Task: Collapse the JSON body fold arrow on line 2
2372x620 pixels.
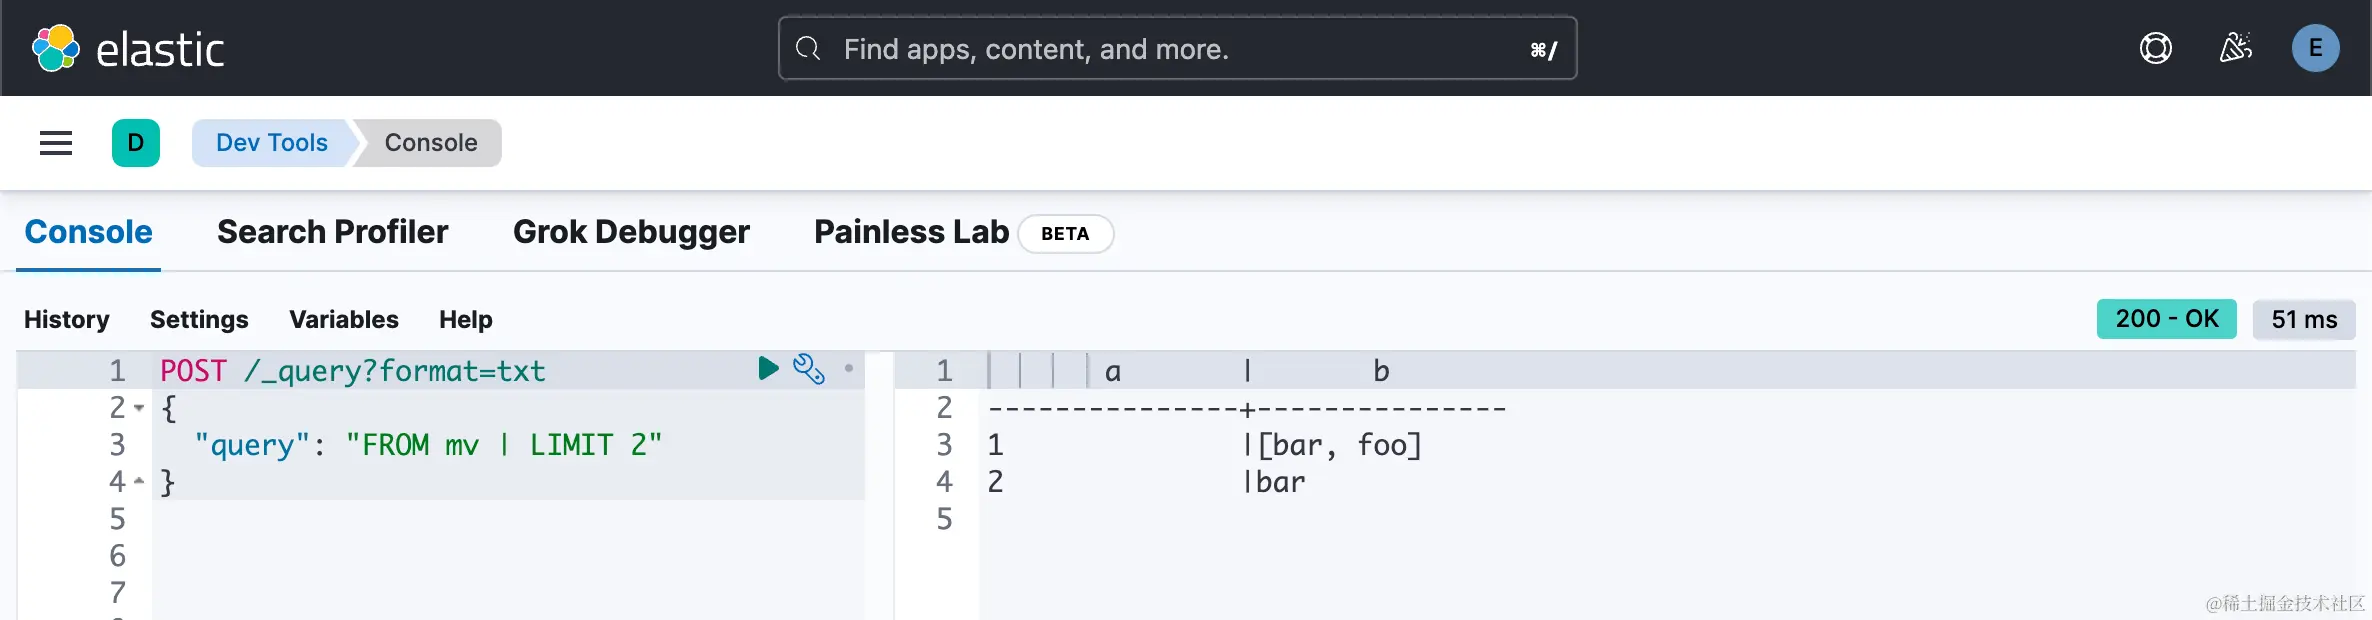Action: click(139, 408)
